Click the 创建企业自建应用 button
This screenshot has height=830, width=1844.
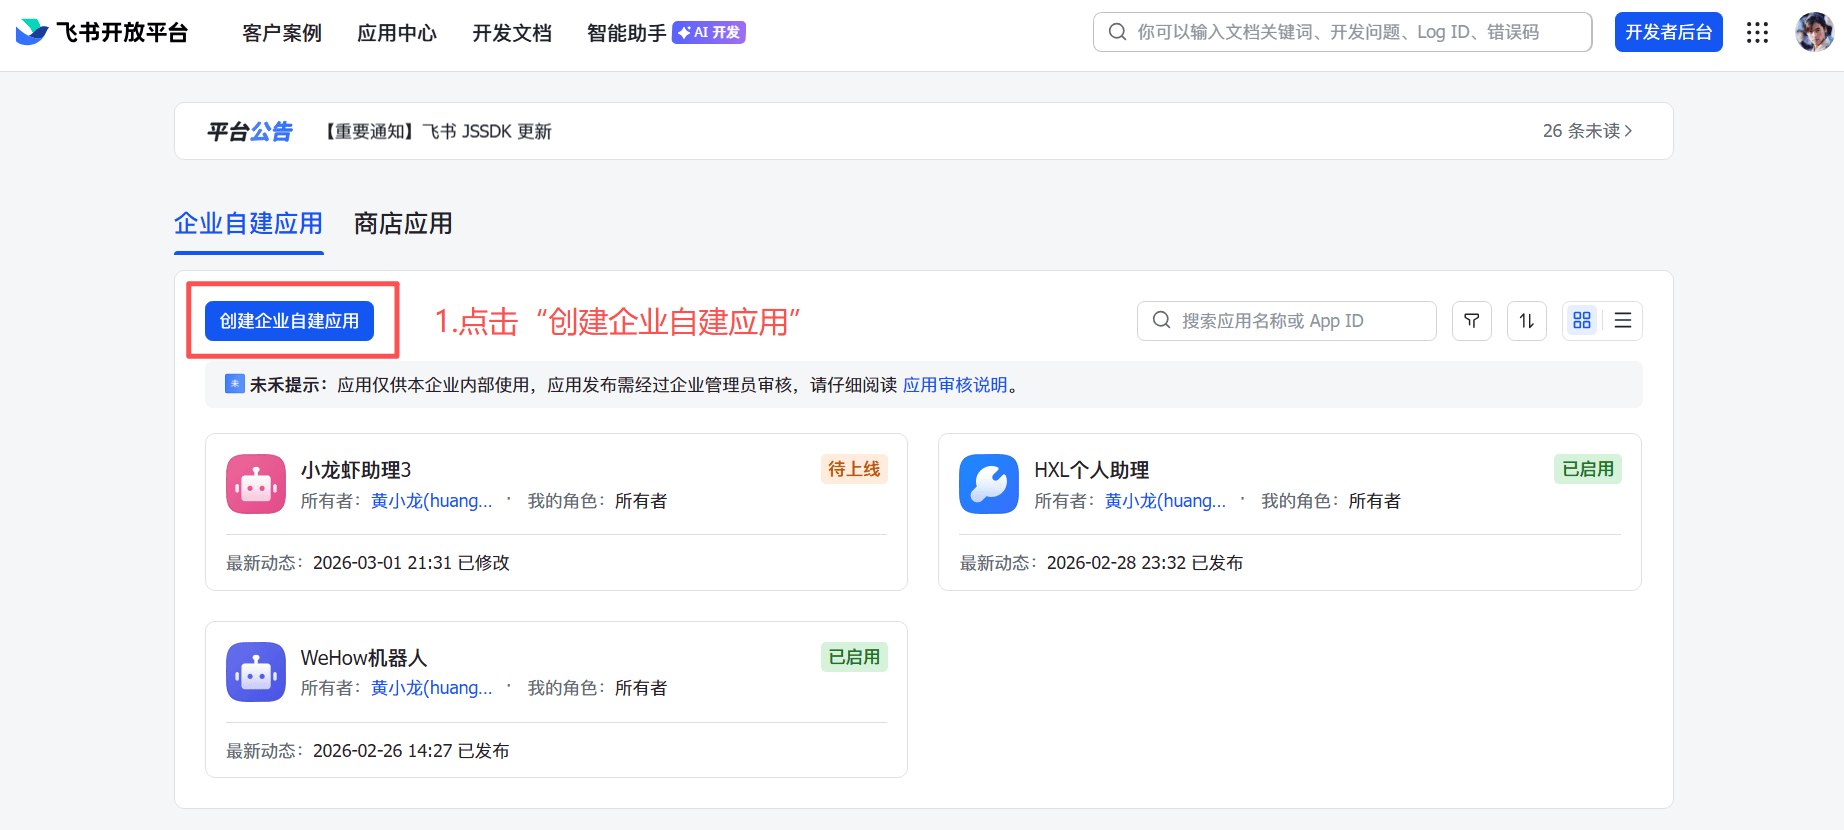point(289,321)
